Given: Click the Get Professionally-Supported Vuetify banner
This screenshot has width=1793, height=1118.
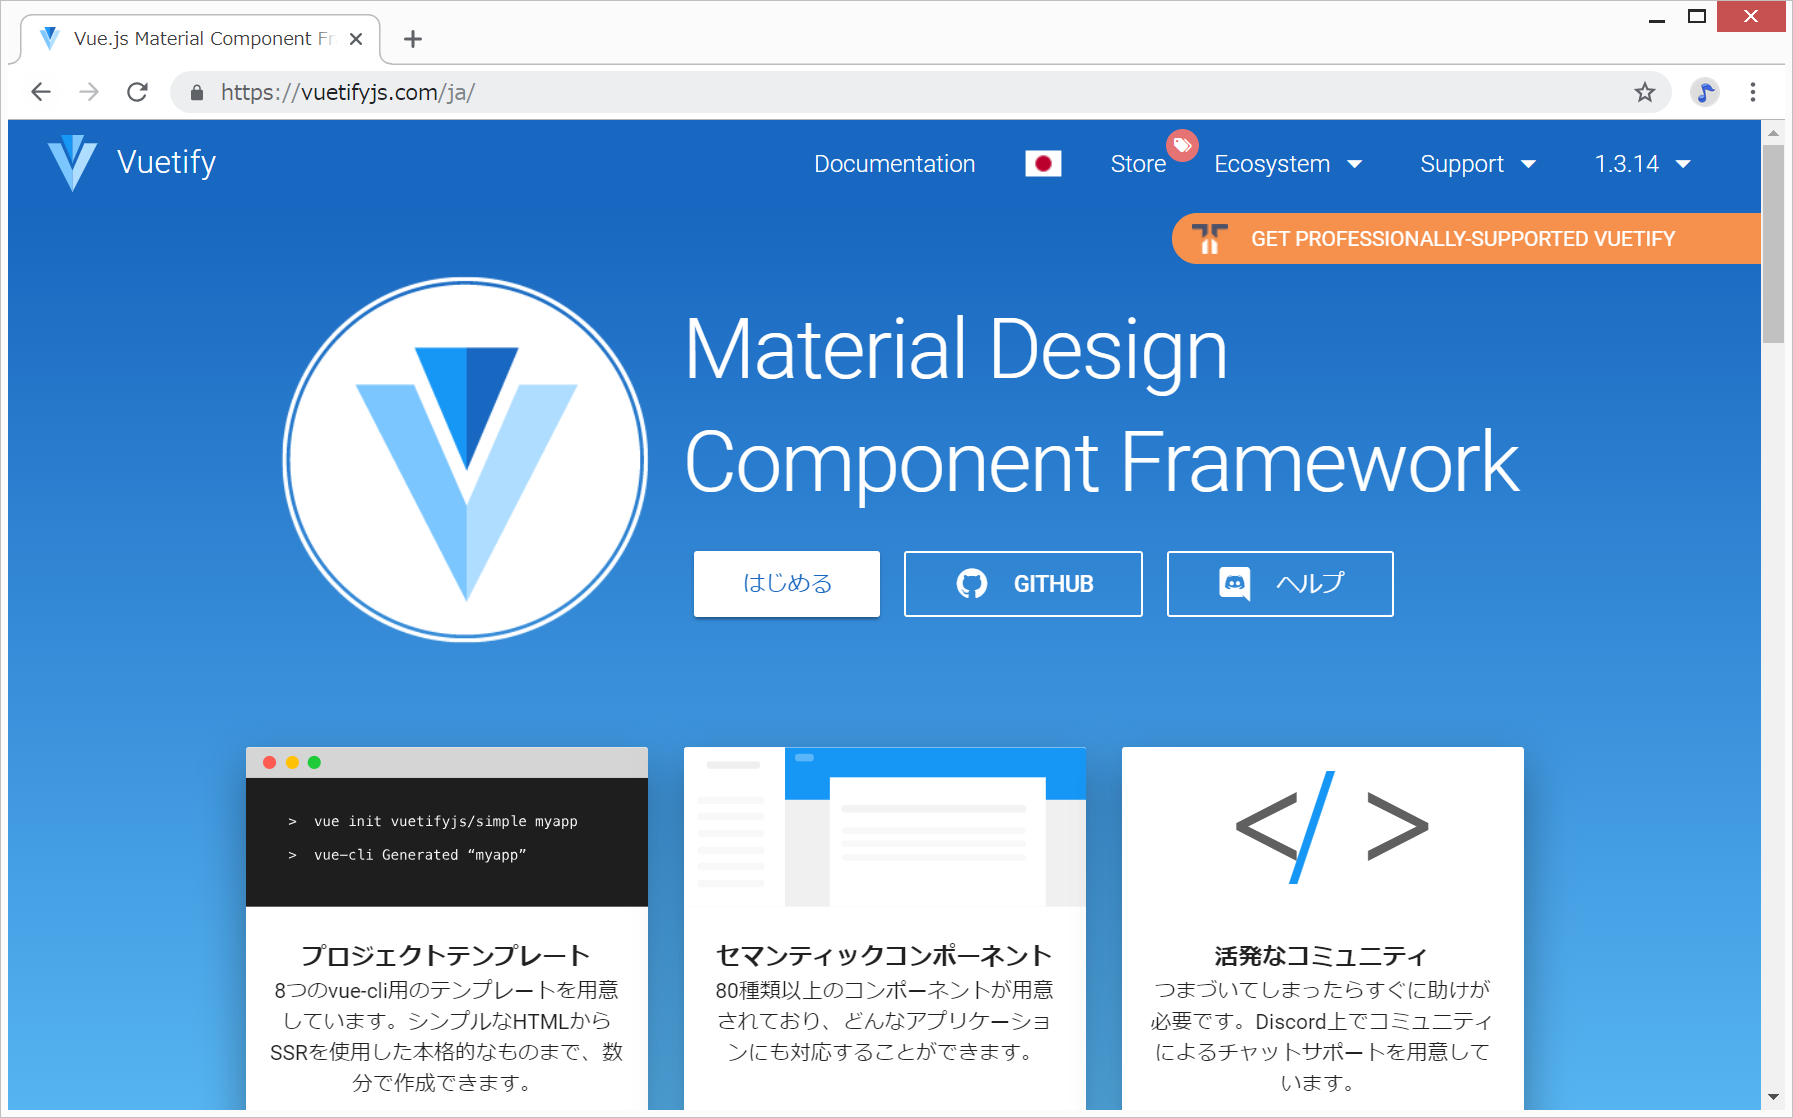Looking at the screenshot, I should 1462,239.
